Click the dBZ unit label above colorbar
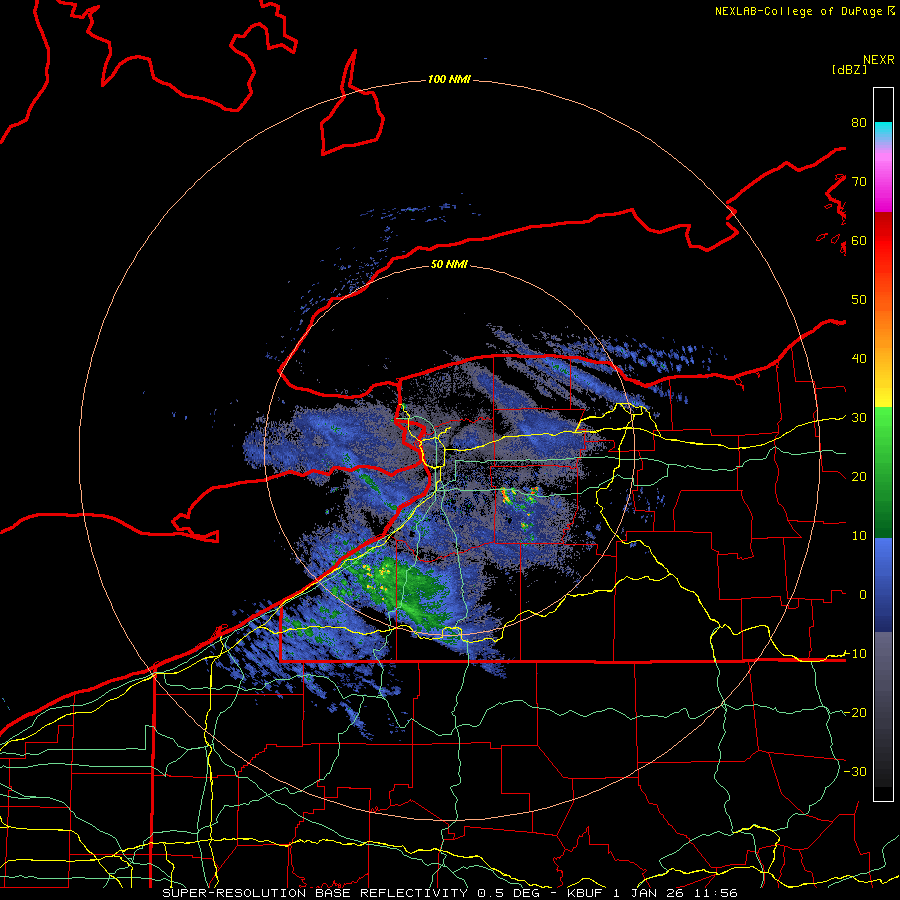Screen dimensions: 900x900 click(849, 70)
